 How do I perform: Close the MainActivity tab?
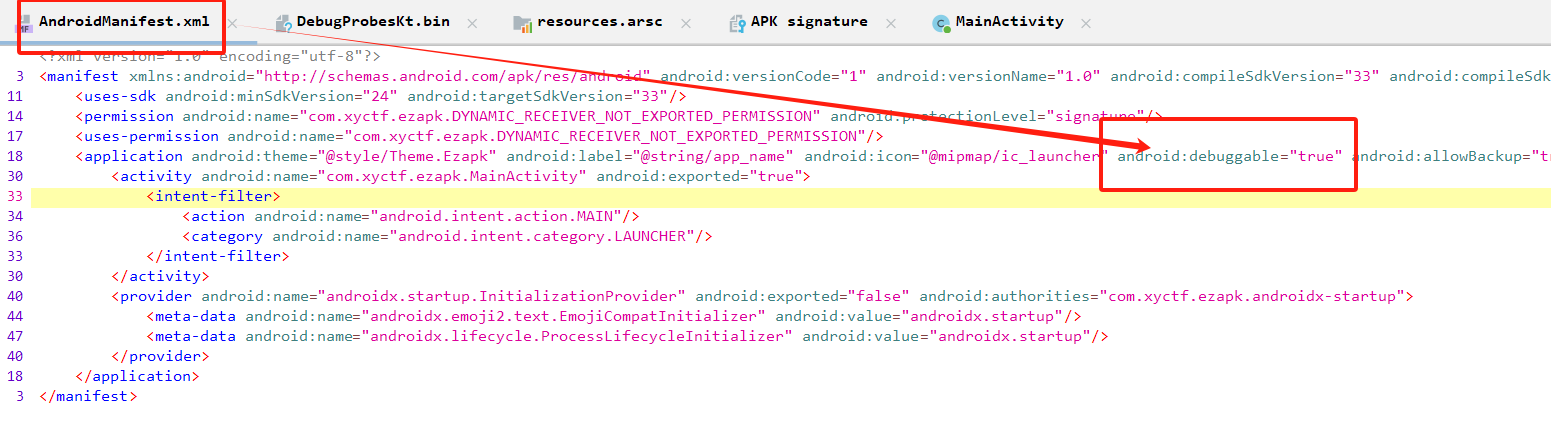coord(1086,23)
